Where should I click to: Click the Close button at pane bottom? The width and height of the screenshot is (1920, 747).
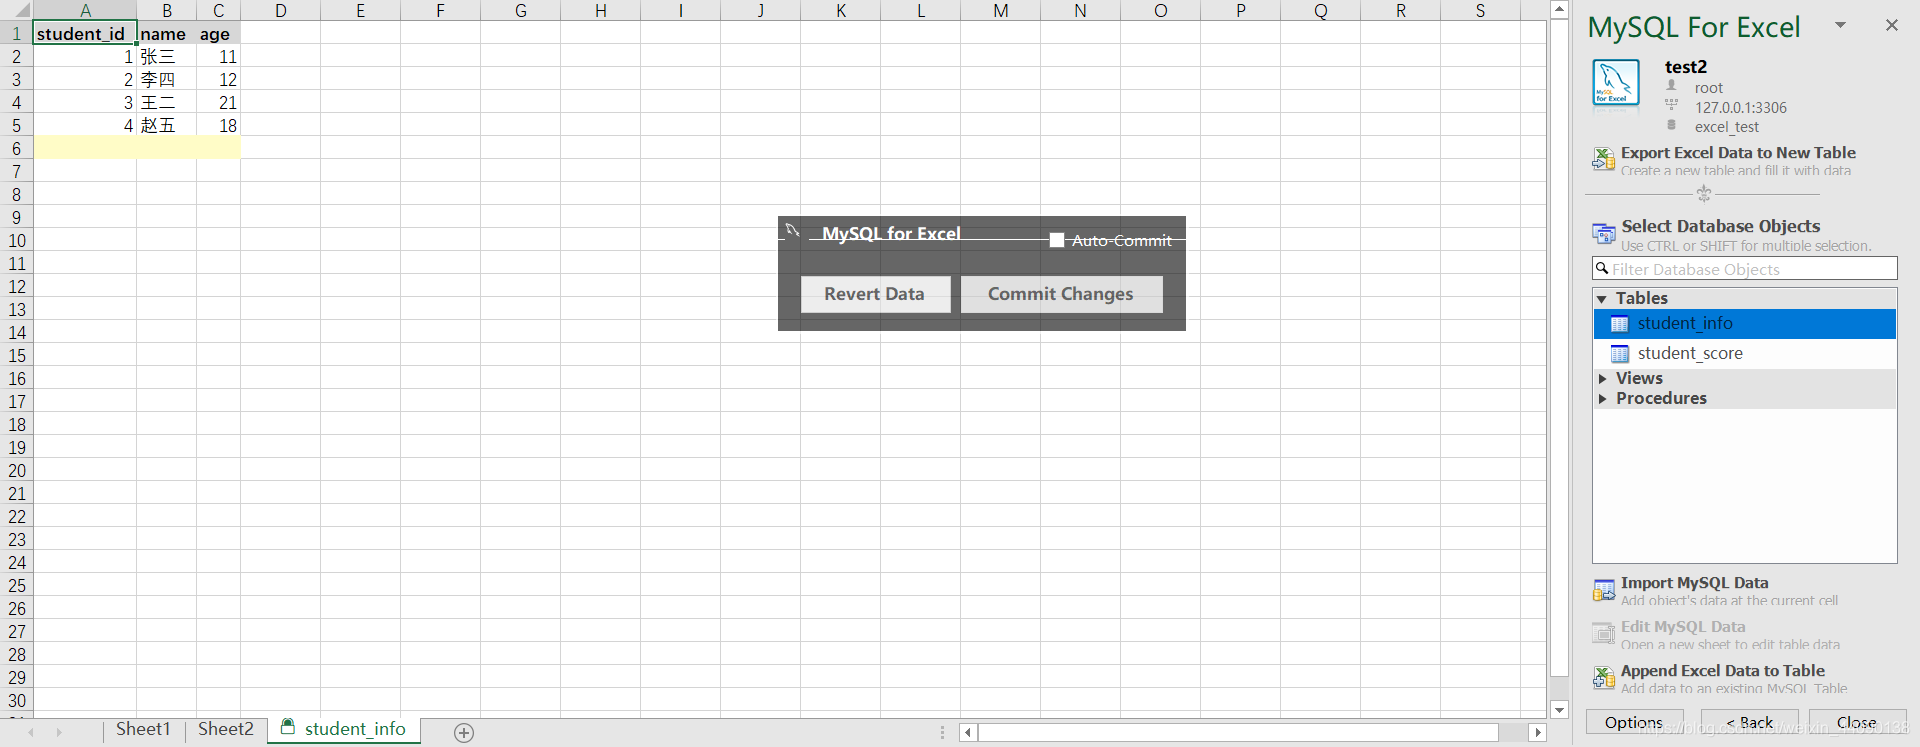(x=1857, y=722)
